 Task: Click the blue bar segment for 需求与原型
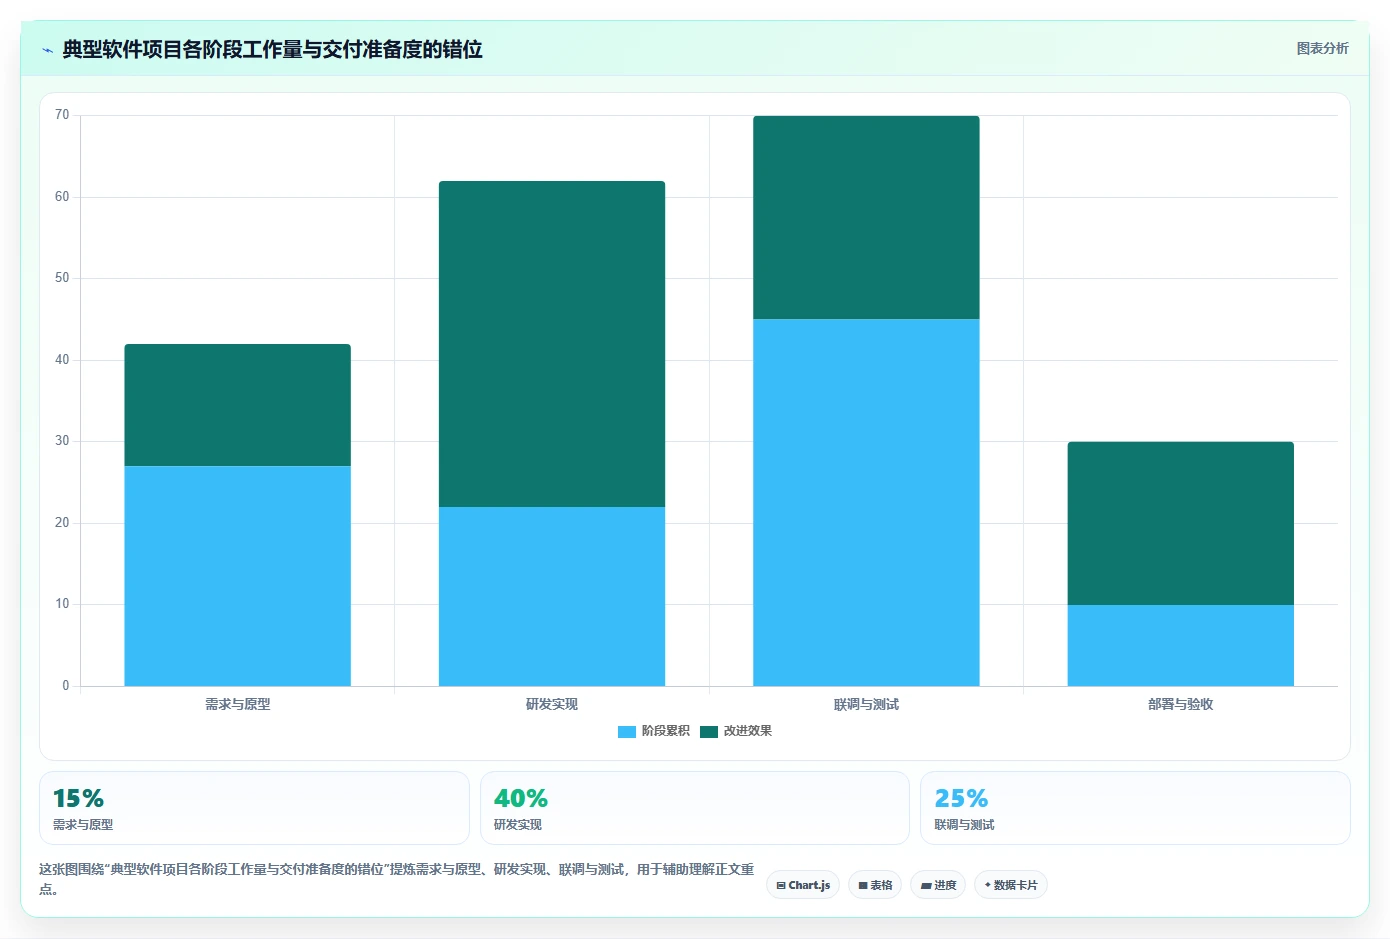click(x=237, y=576)
